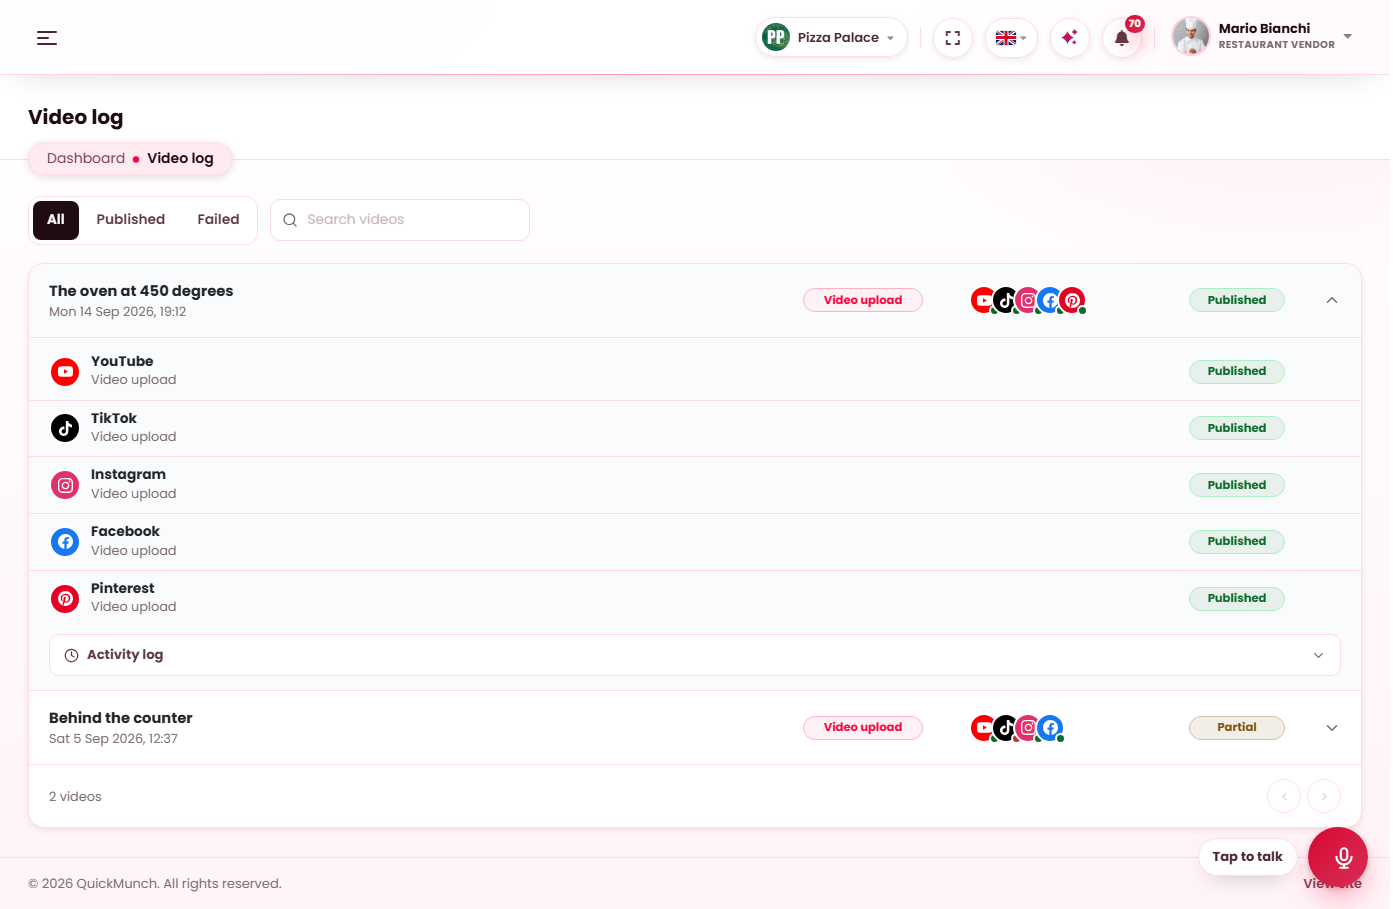Open the language flag dropdown
The image size is (1400, 909).
coord(1011,38)
